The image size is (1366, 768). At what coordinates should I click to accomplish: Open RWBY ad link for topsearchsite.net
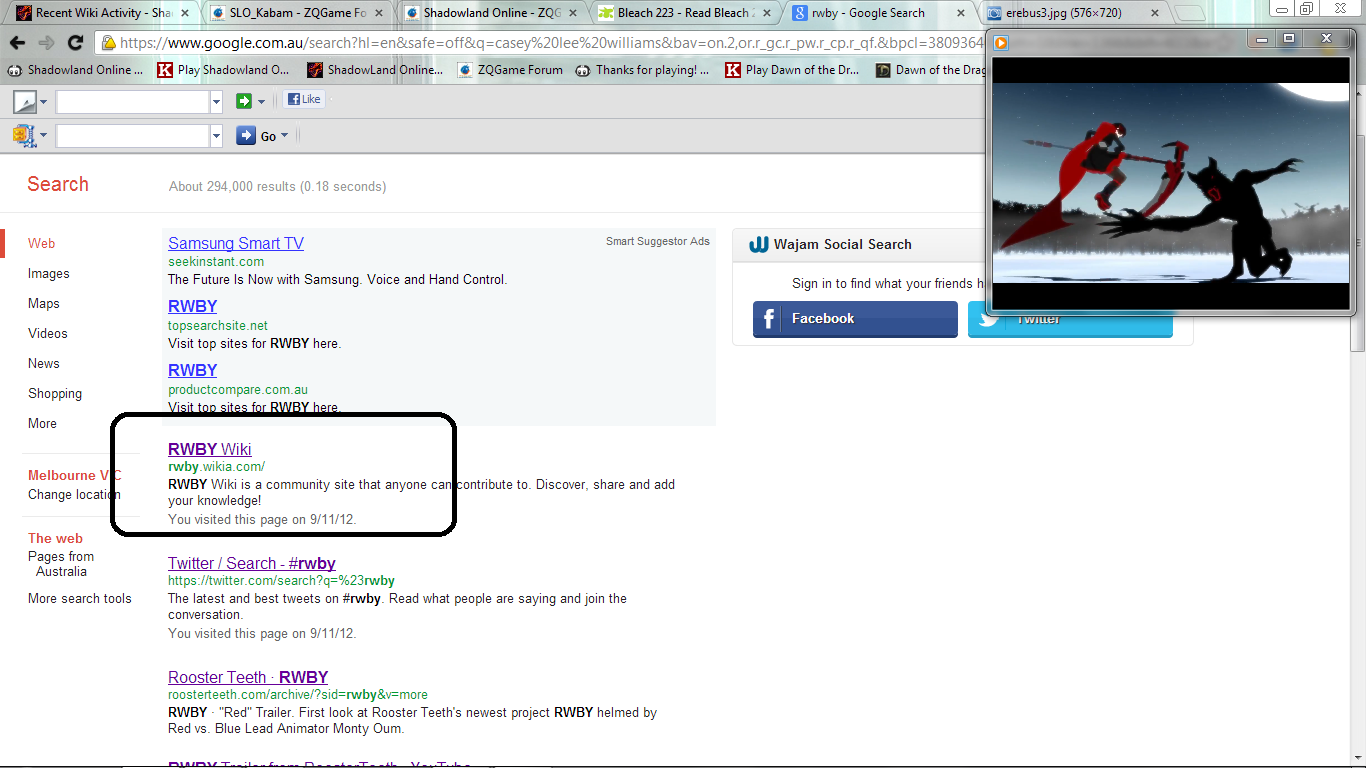click(x=192, y=306)
